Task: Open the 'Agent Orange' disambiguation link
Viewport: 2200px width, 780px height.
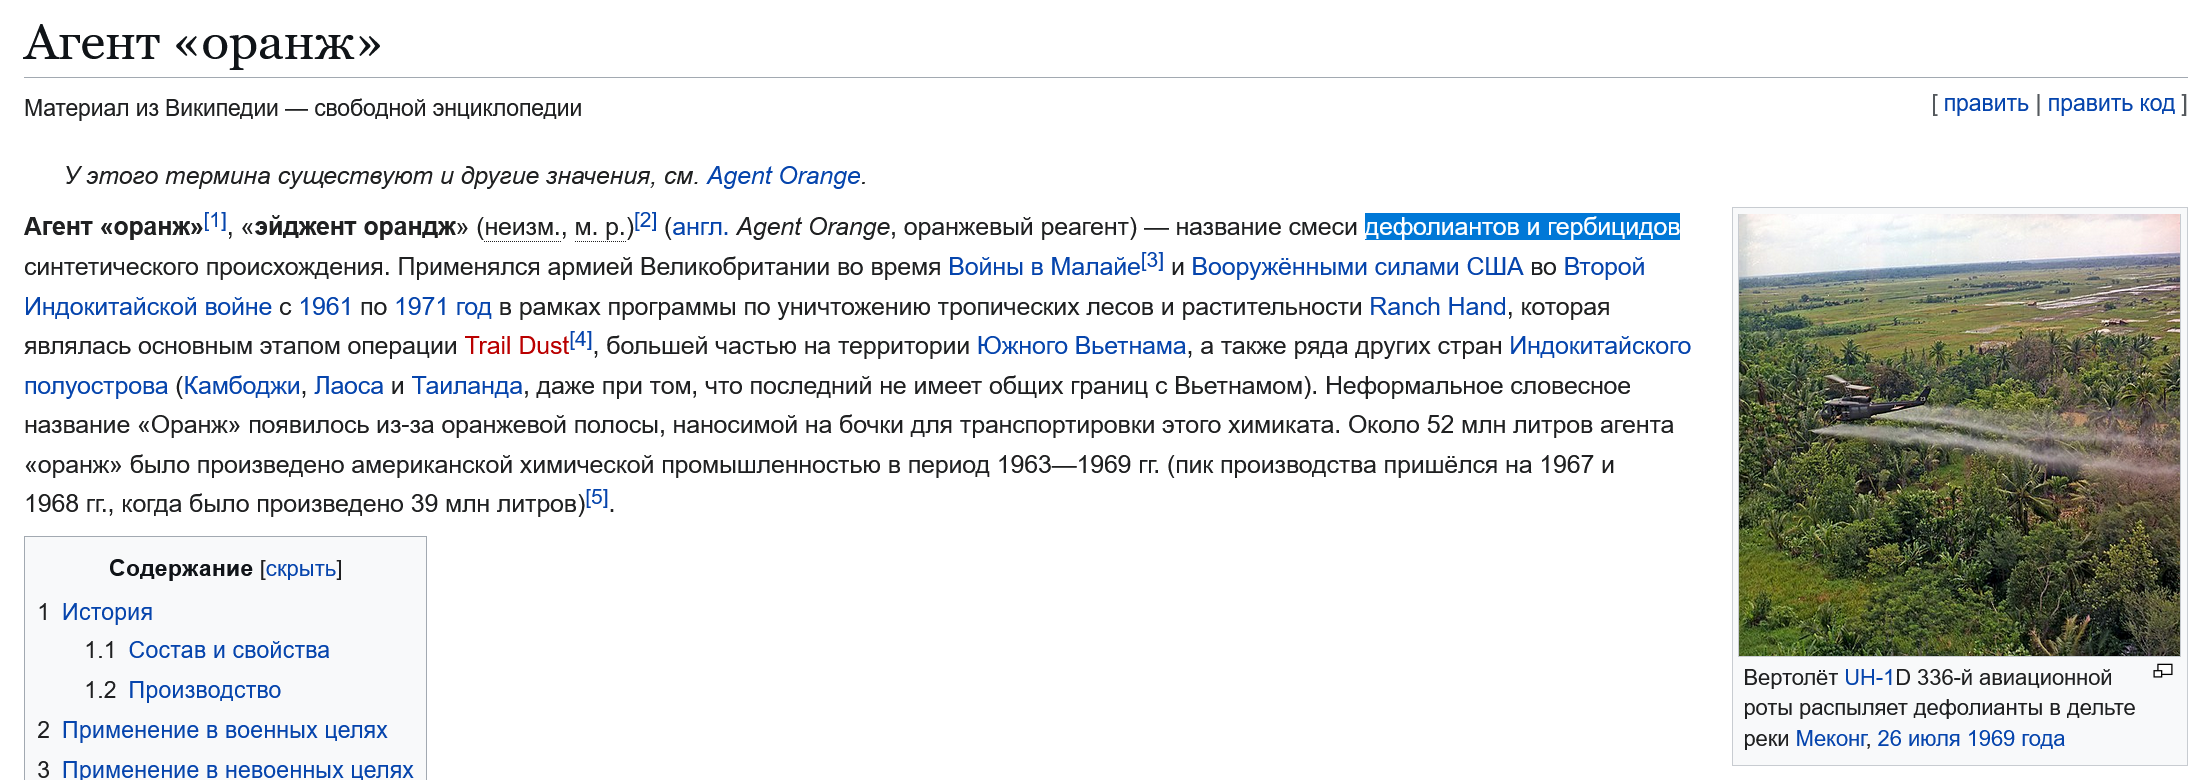Action: click(x=783, y=176)
